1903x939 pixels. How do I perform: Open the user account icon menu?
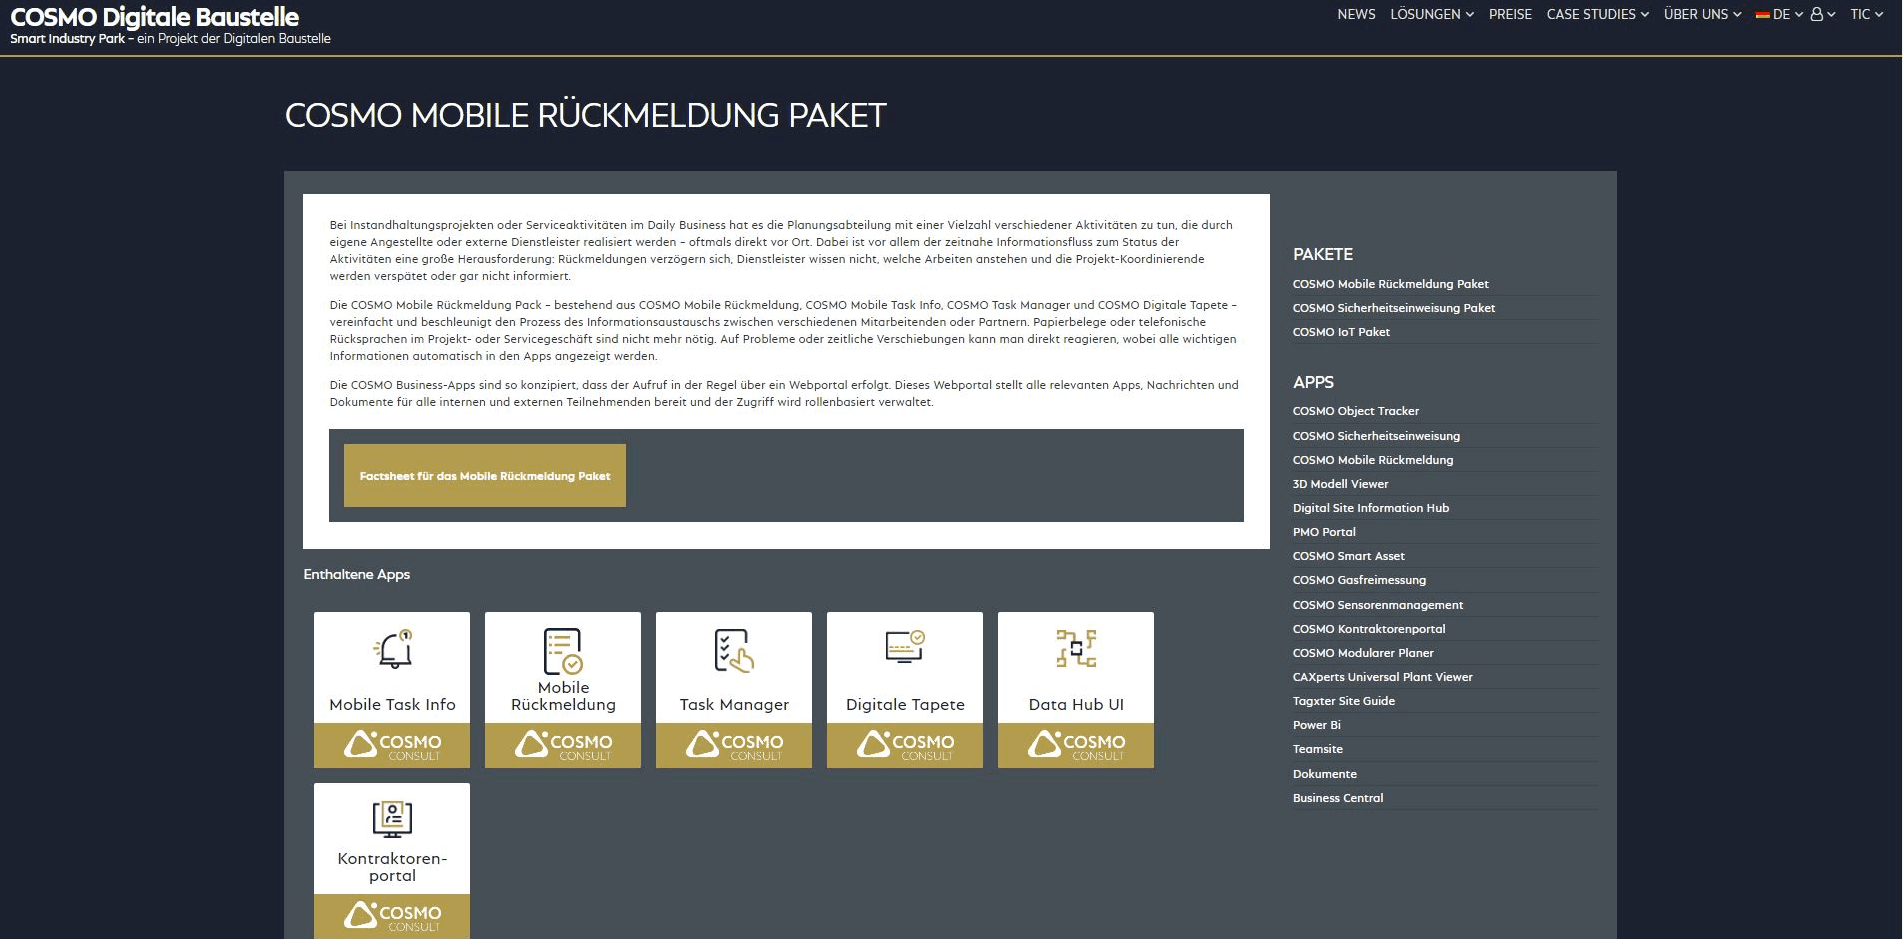click(x=1822, y=14)
